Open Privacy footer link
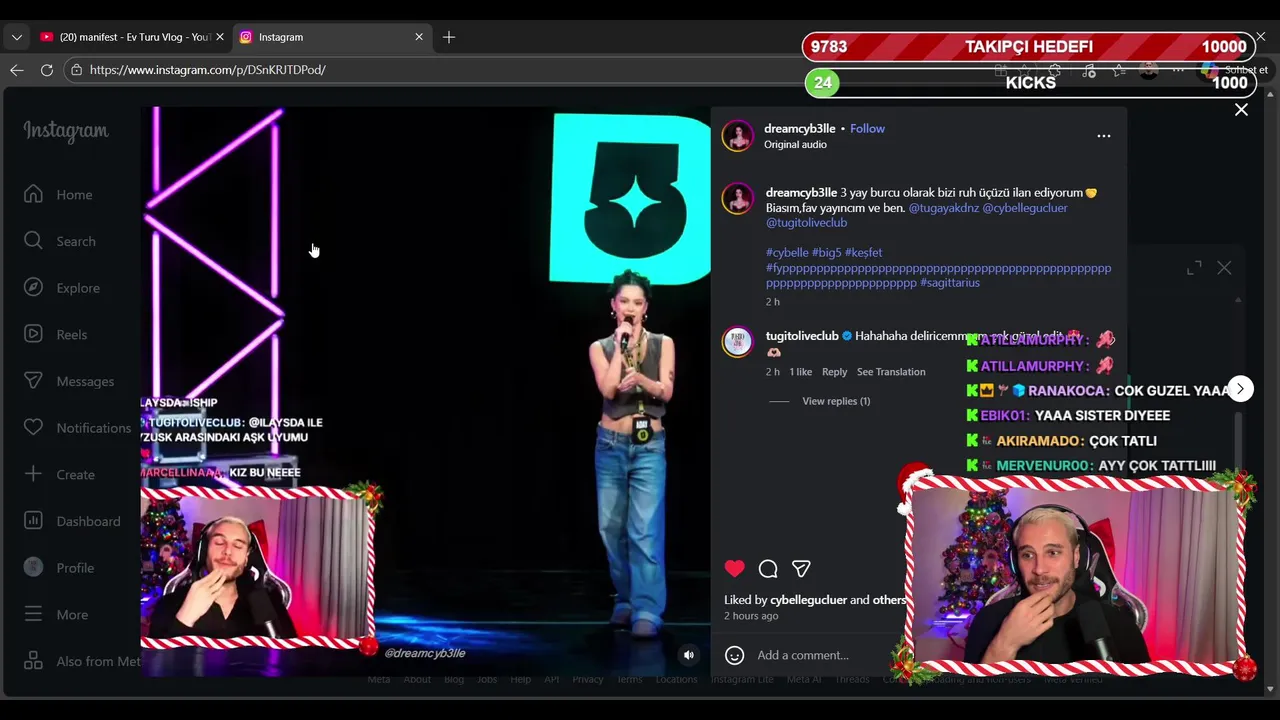Image resolution: width=1280 pixels, height=720 pixels. 587,680
